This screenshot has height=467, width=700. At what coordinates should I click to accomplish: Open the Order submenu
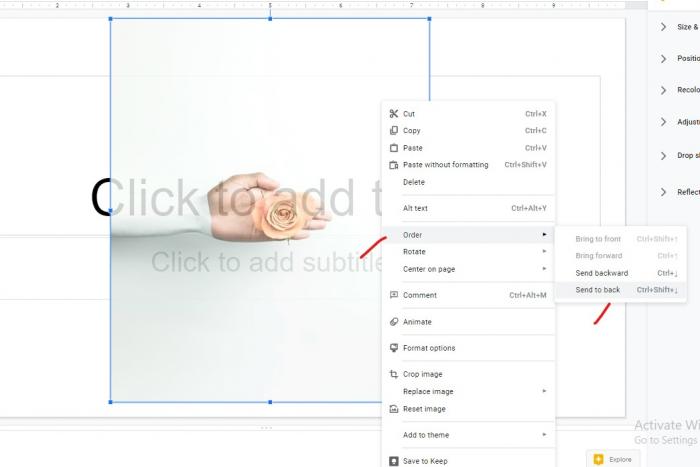coord(468,234)
